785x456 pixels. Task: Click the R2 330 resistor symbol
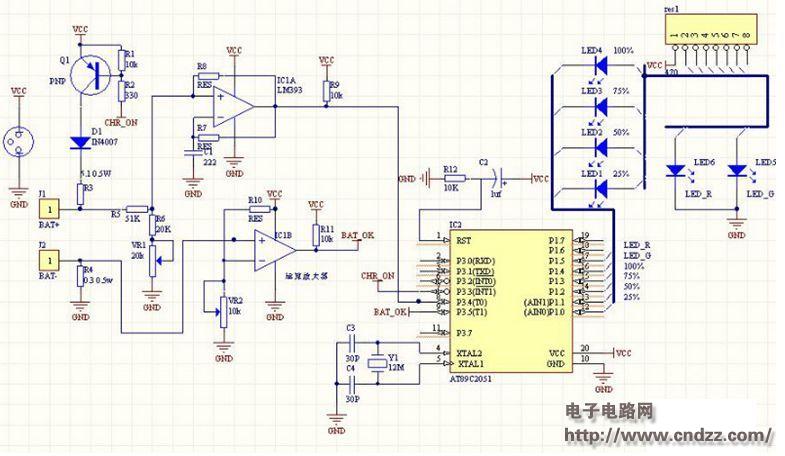click(x=121, y=91)
